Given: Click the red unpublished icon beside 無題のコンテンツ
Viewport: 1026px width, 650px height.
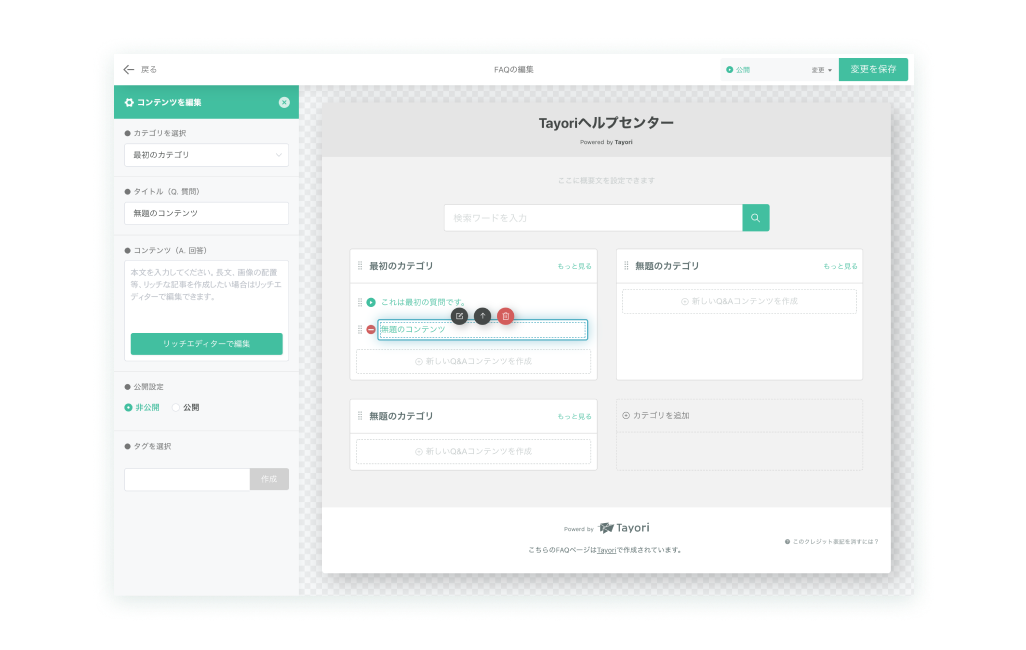Looking at the screenshot, I should pos(371,329).
